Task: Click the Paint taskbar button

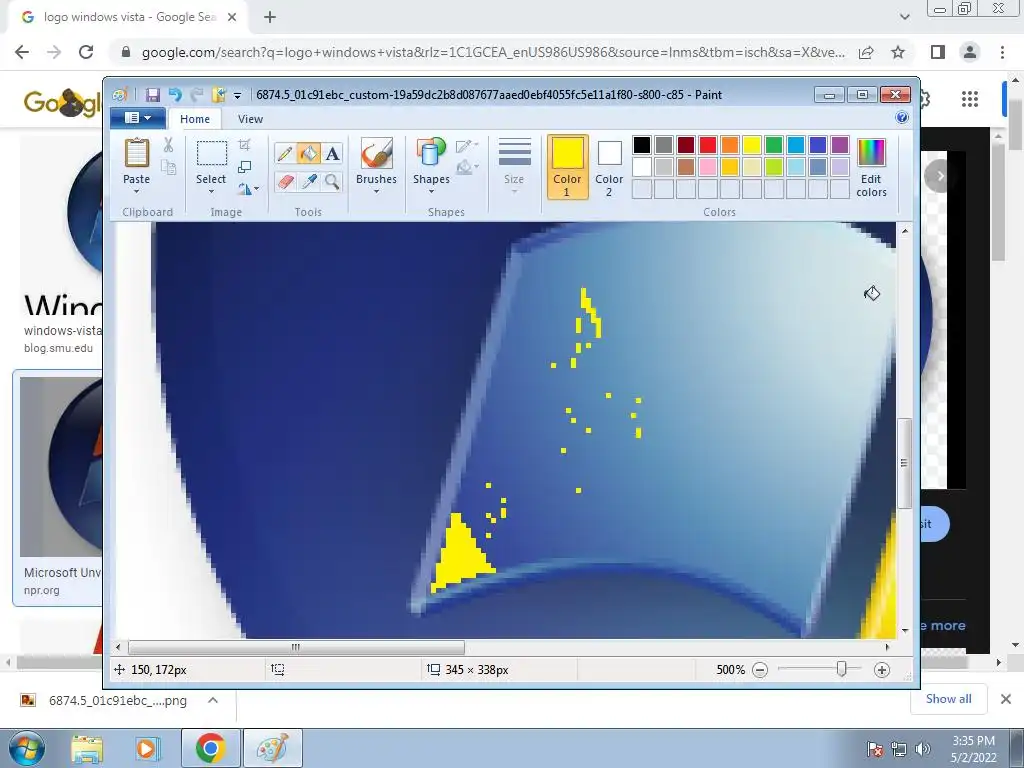Action: pos(273,748)
